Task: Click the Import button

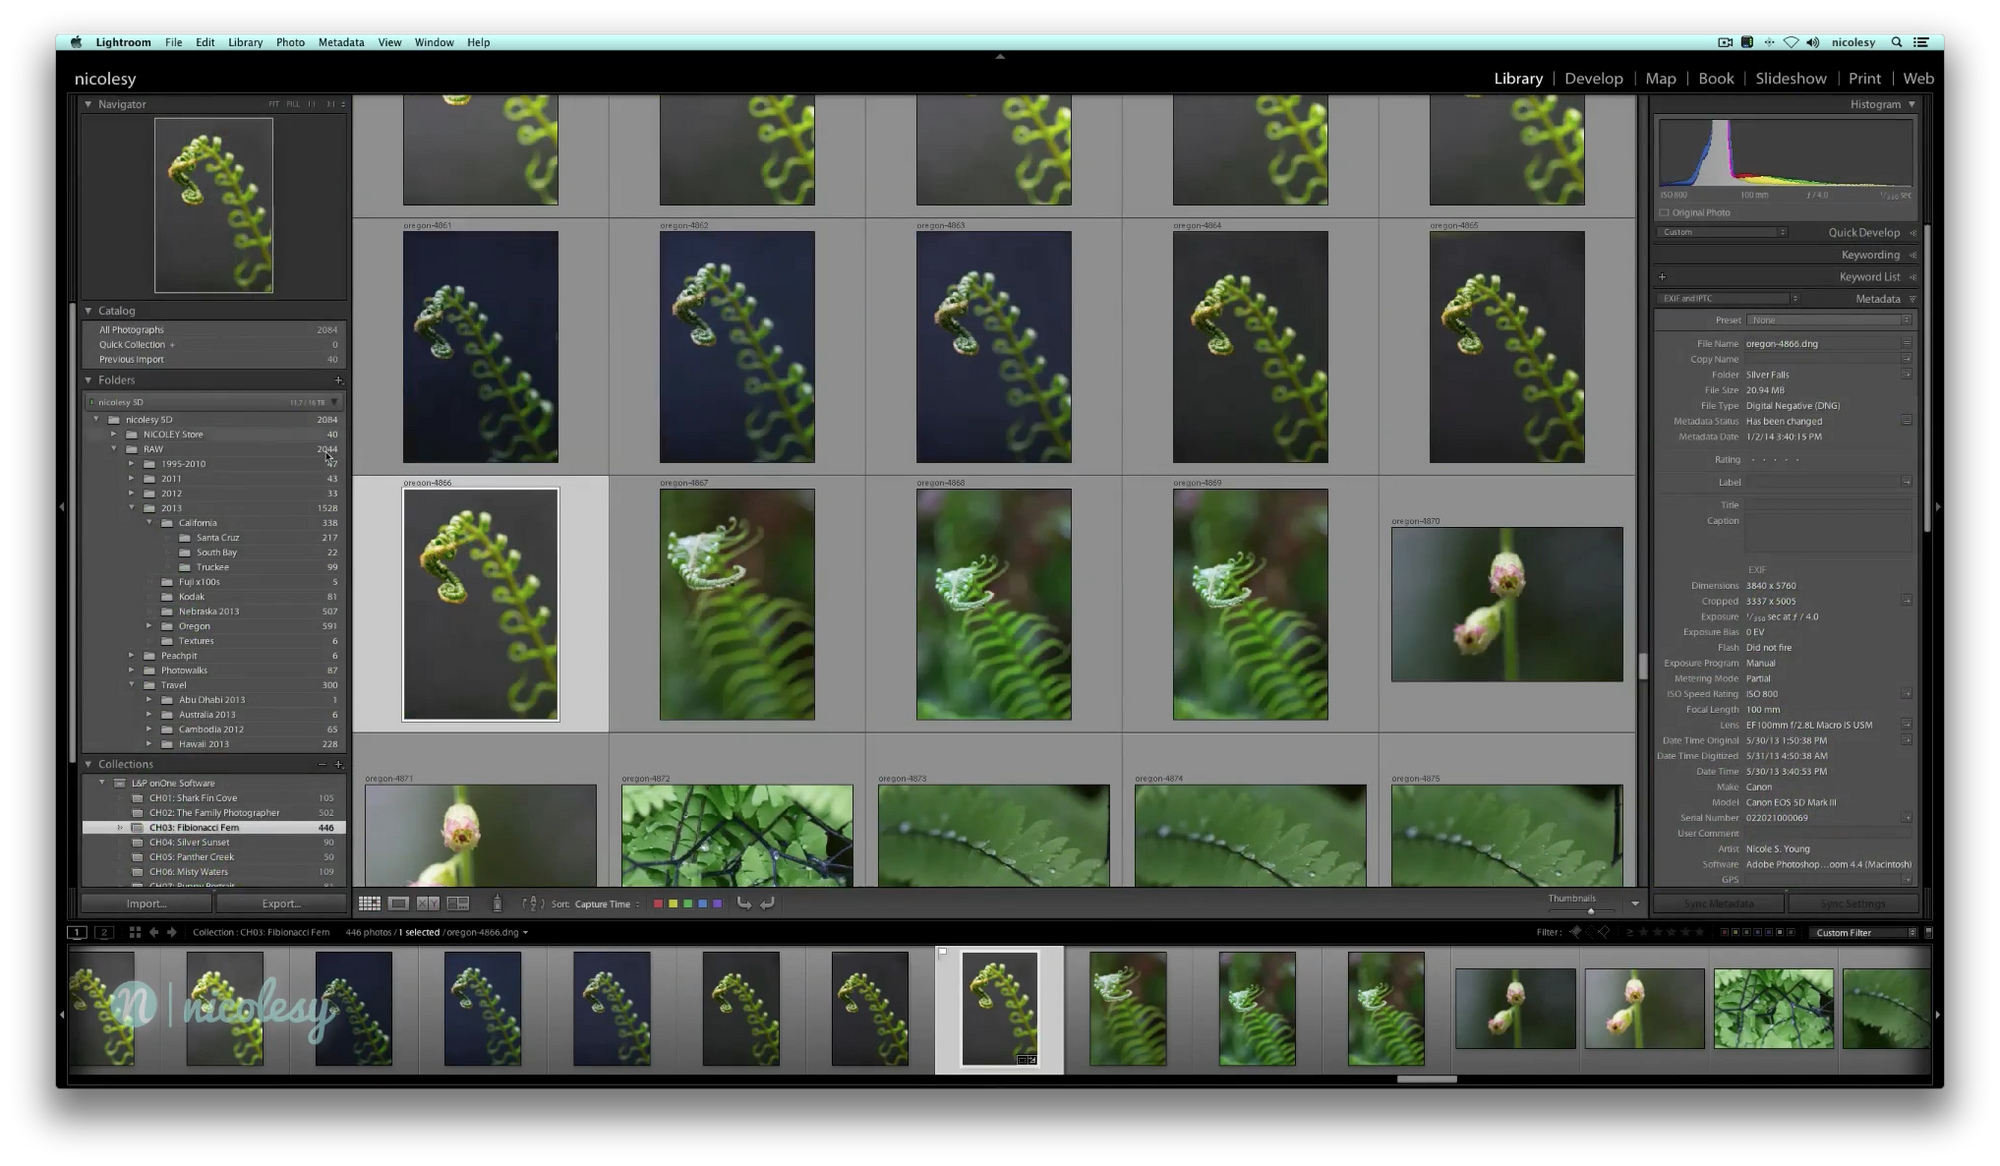Action: 146,903
